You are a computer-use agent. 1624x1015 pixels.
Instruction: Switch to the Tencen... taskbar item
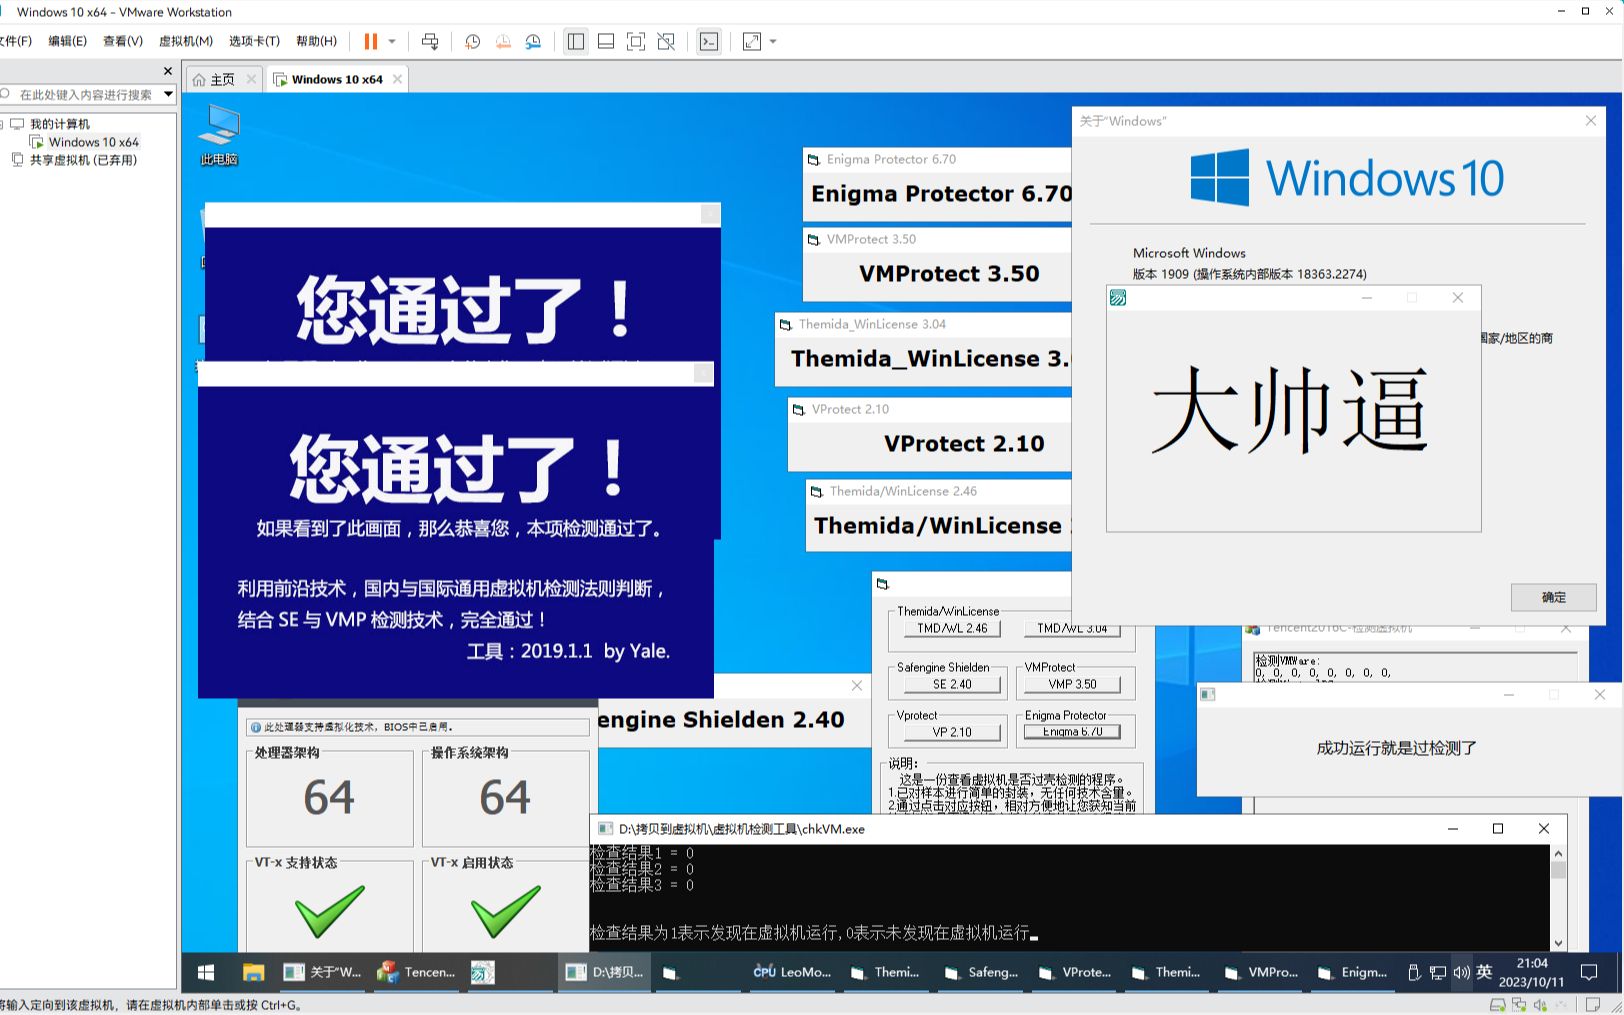pyautogui.click(x=416, y=972)
